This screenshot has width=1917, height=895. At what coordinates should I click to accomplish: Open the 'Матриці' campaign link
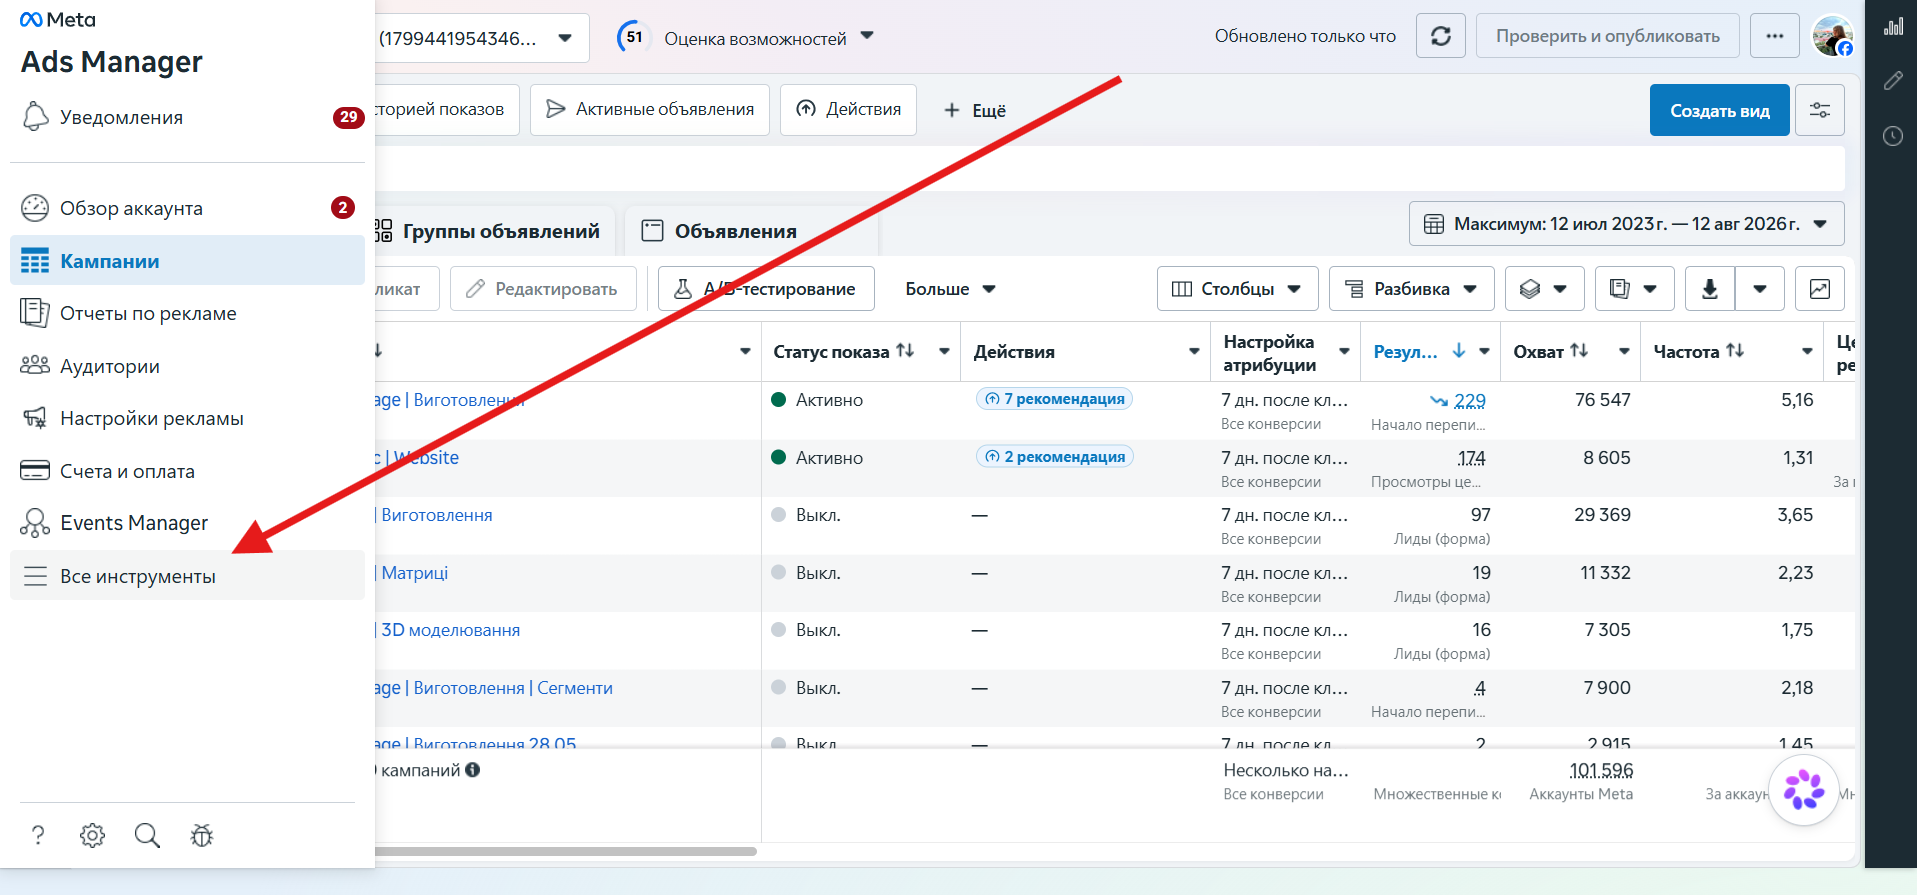(415, 573)
